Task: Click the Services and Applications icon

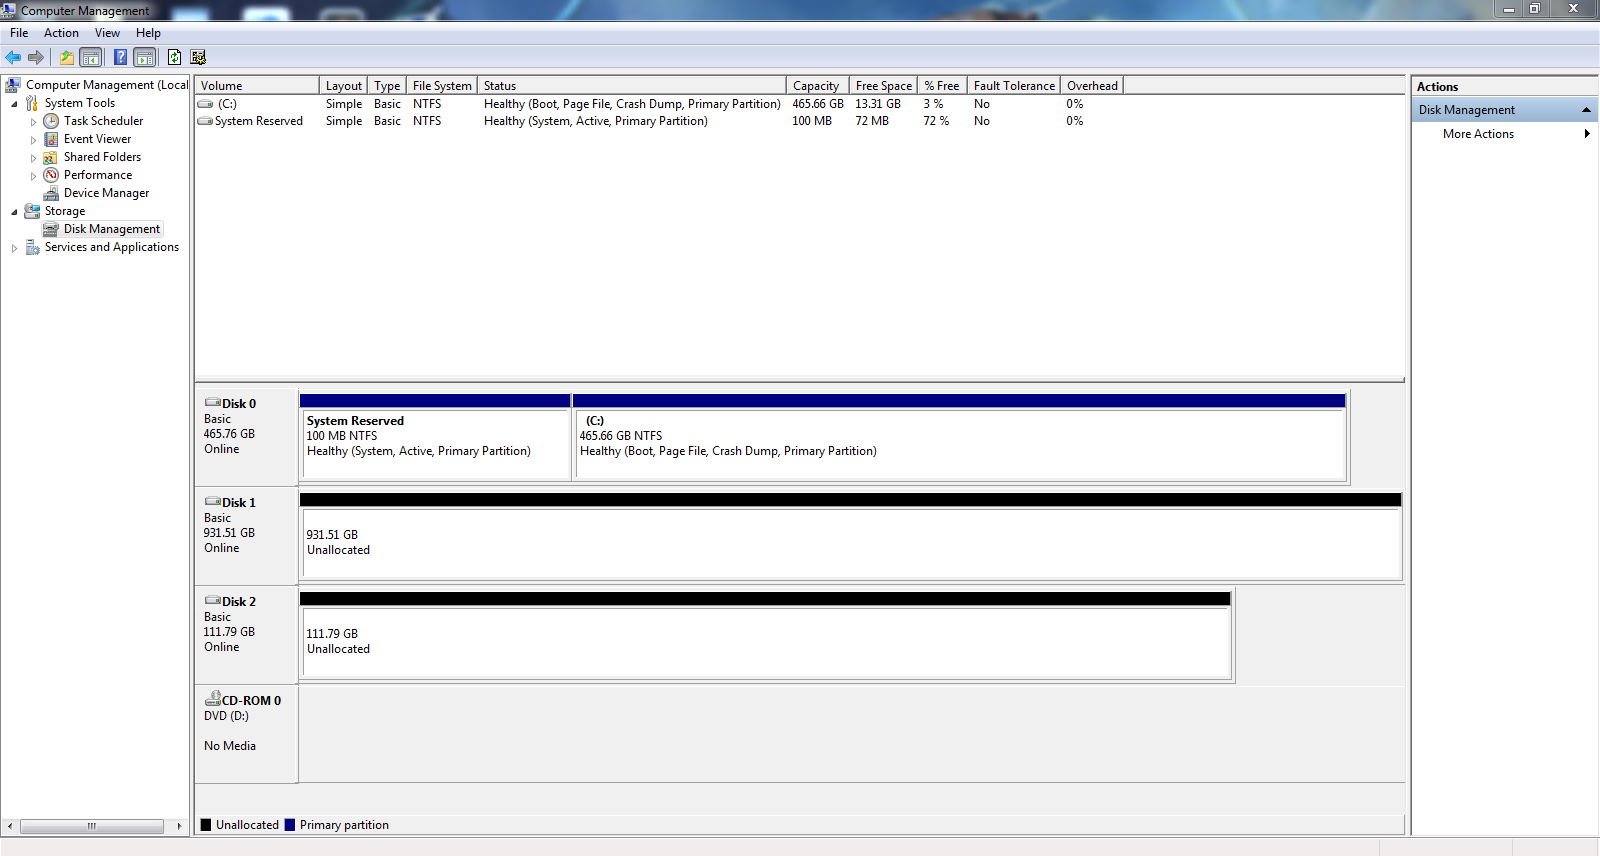Action: tap(32, 247)
